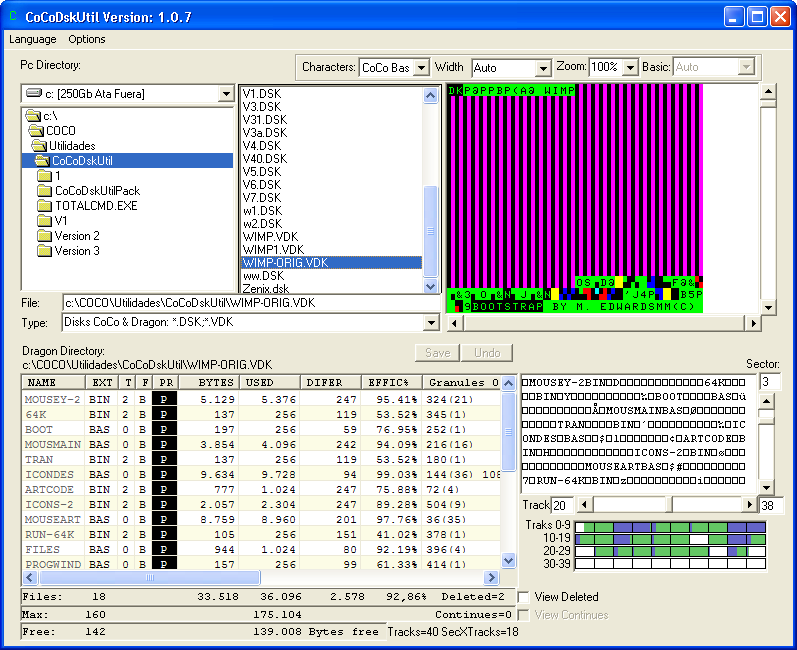Click the 10-19 track granule map row
Image resolution: width=797 pixels, height=650 pixels.
(670, 539)
